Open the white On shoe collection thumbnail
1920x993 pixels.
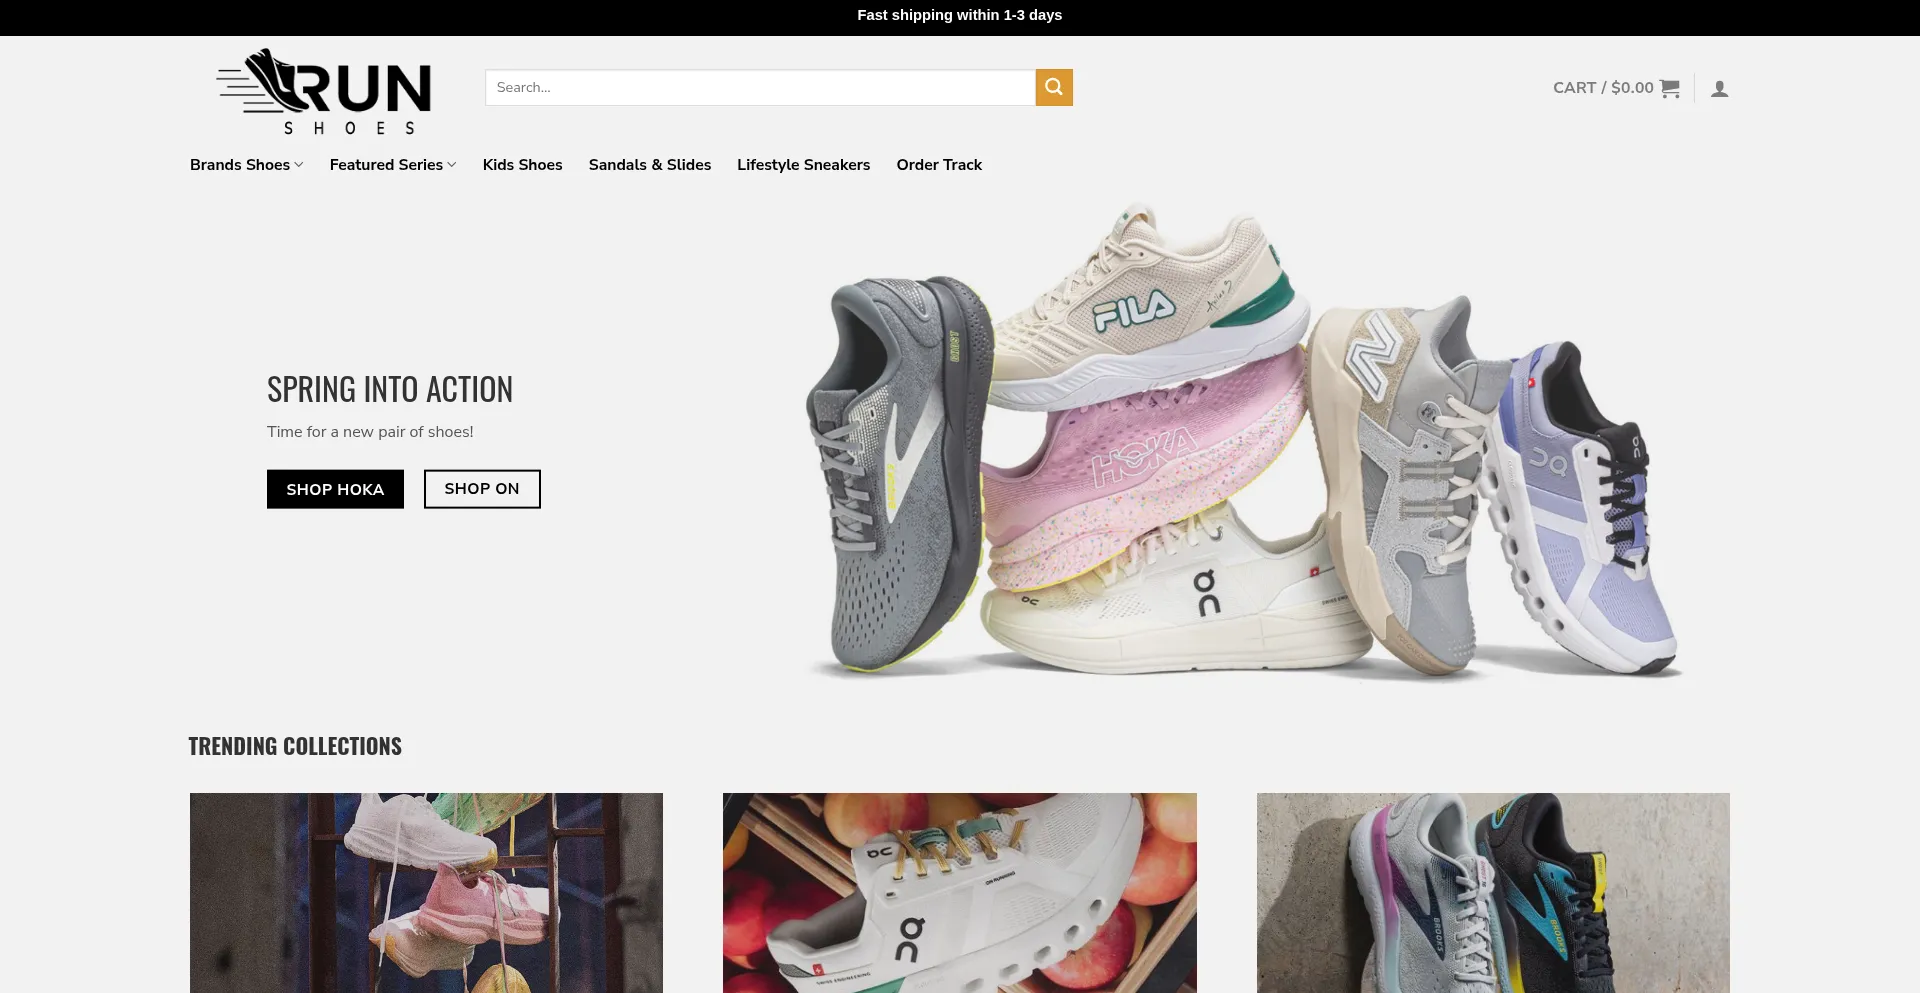(x=959, y=892)
